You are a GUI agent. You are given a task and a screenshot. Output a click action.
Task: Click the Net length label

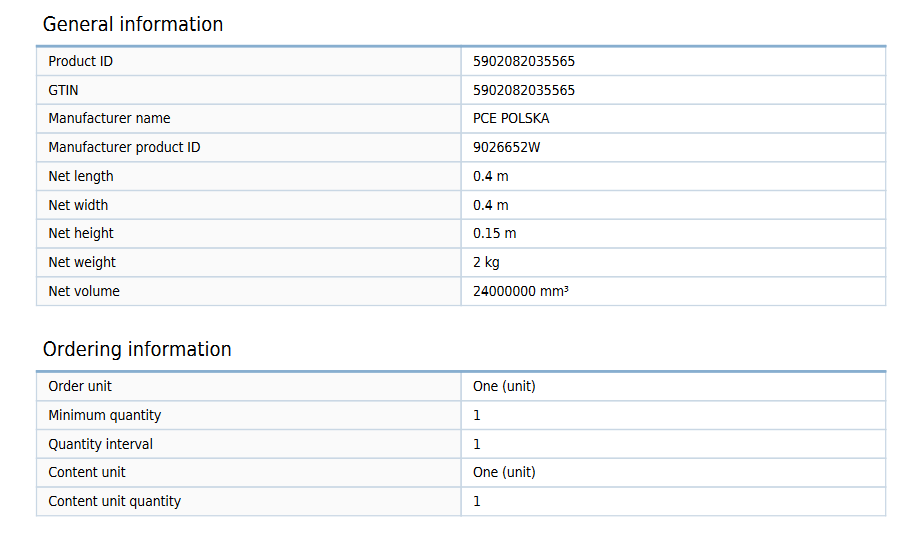(x=81, y=176)
